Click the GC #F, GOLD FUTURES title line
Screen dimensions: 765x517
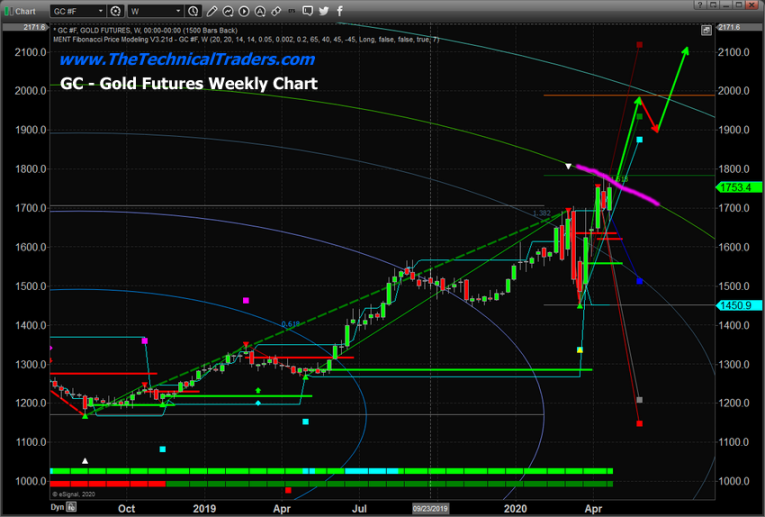click(x=145, y=30)
